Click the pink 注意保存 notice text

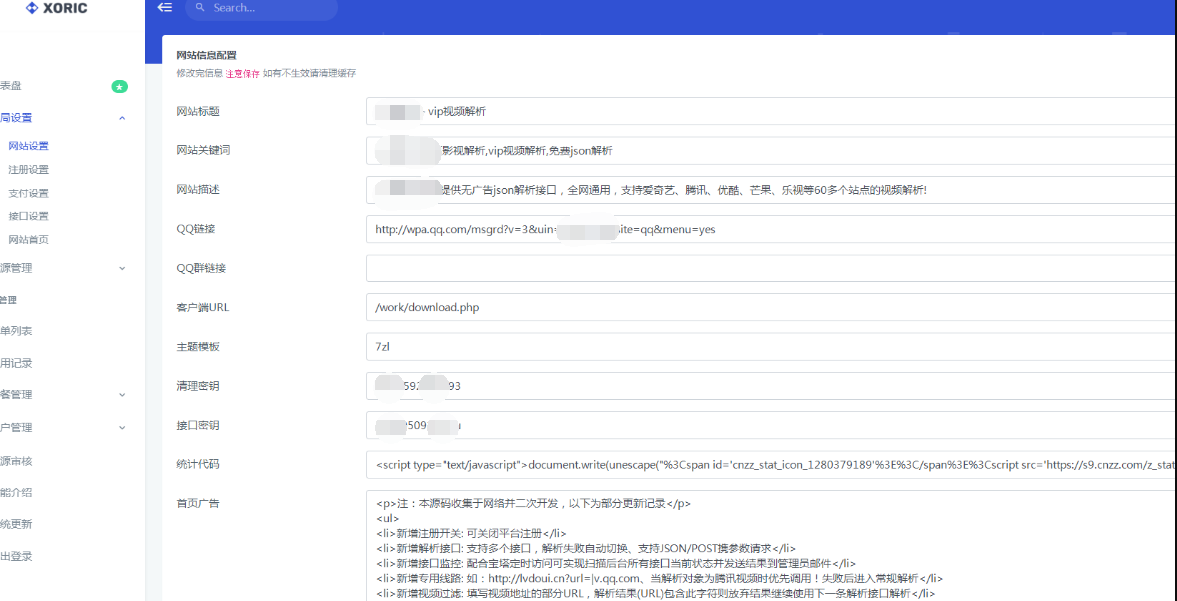point(242,74)
